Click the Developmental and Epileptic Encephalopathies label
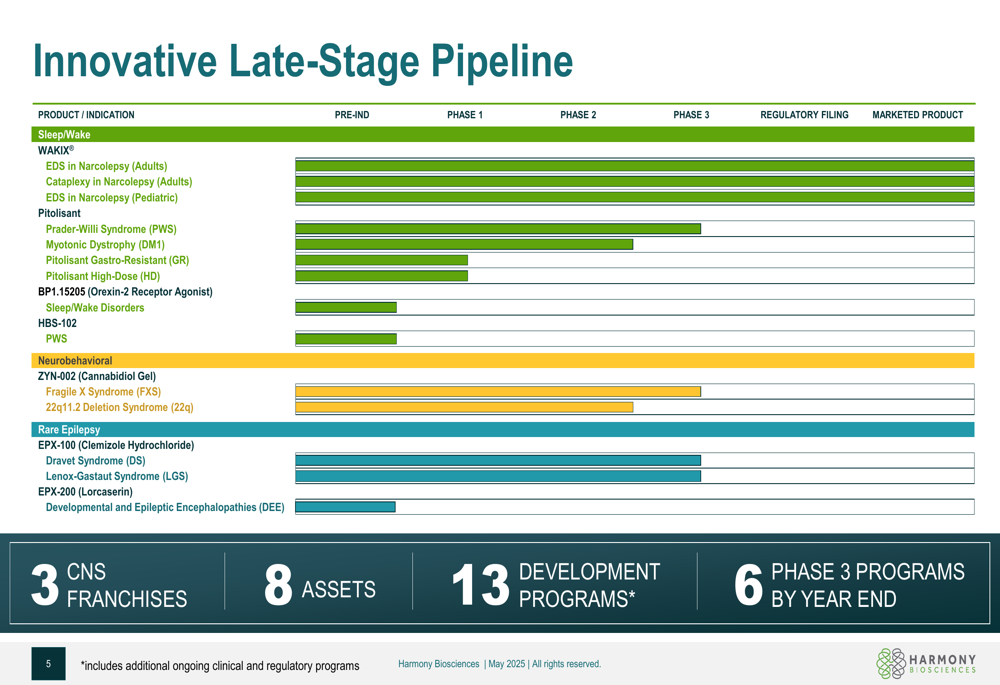Viewport: 1000px width, 685px height. point(165,507)
